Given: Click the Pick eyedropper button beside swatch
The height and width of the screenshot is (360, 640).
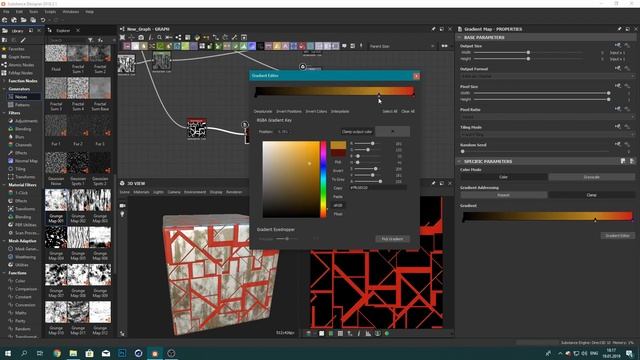Looking at the screenshot, I should point(338,162).
